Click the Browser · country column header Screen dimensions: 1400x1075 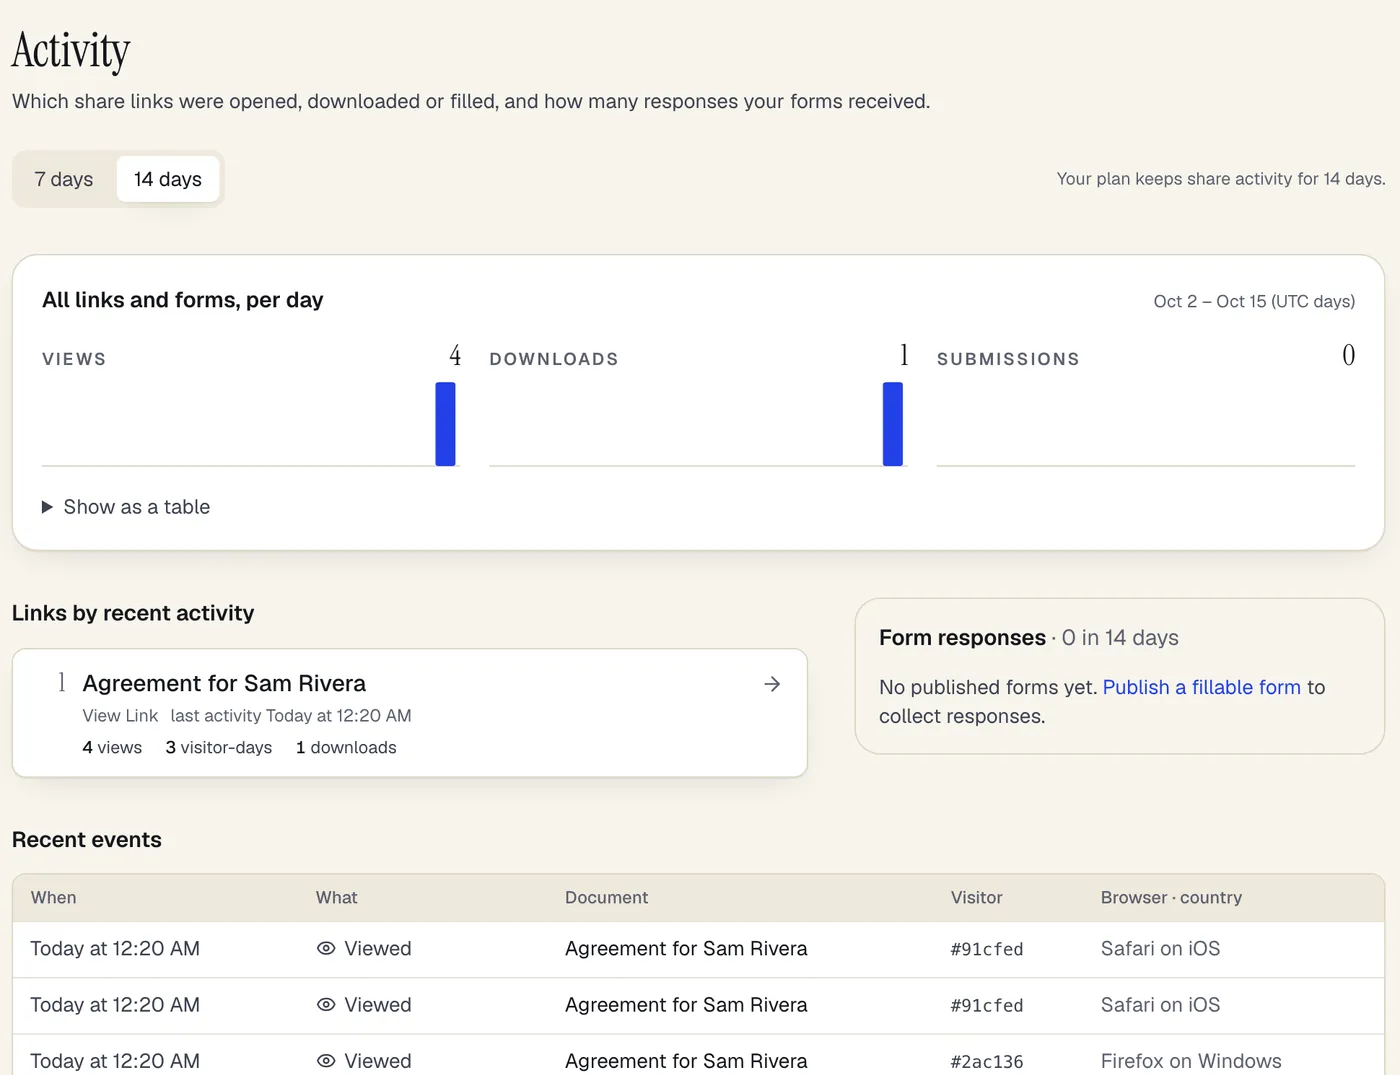click(x=1171, y=898)
